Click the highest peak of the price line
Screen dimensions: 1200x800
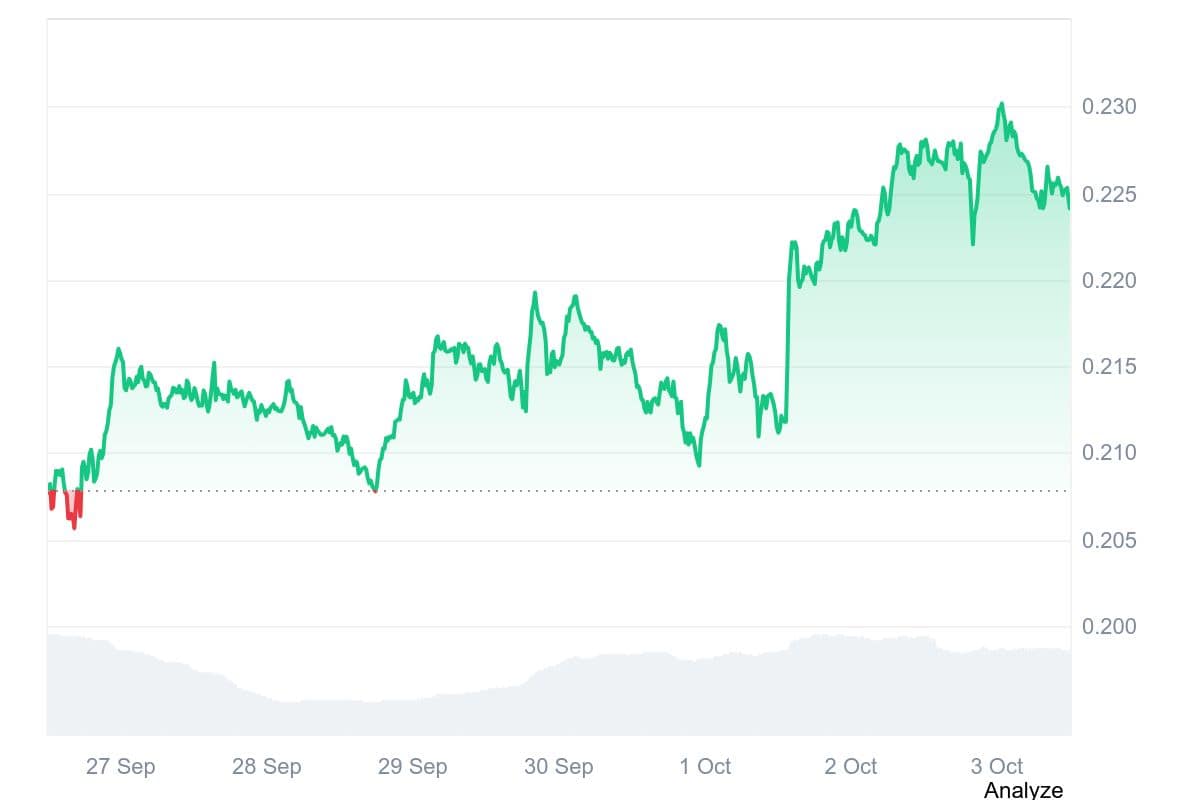pyautogui.click(x=1001, y=104)
